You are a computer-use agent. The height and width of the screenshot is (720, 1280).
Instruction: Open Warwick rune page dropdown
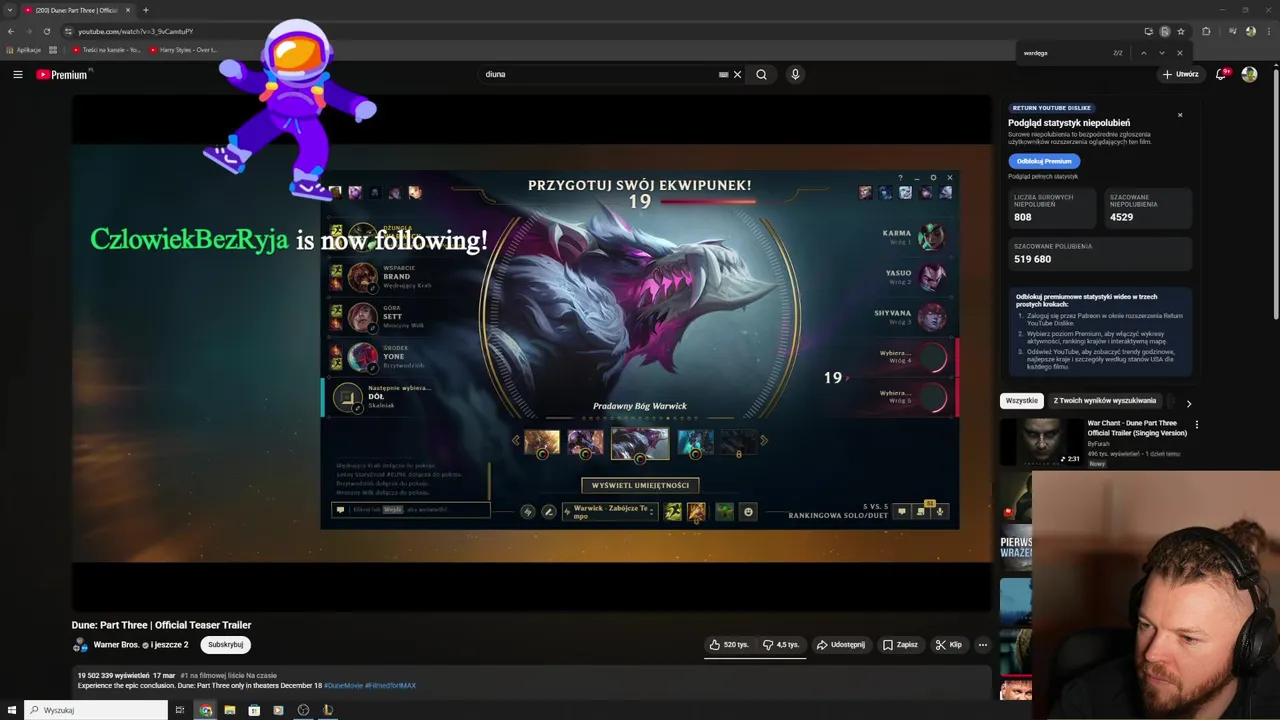tap(610, 512)
